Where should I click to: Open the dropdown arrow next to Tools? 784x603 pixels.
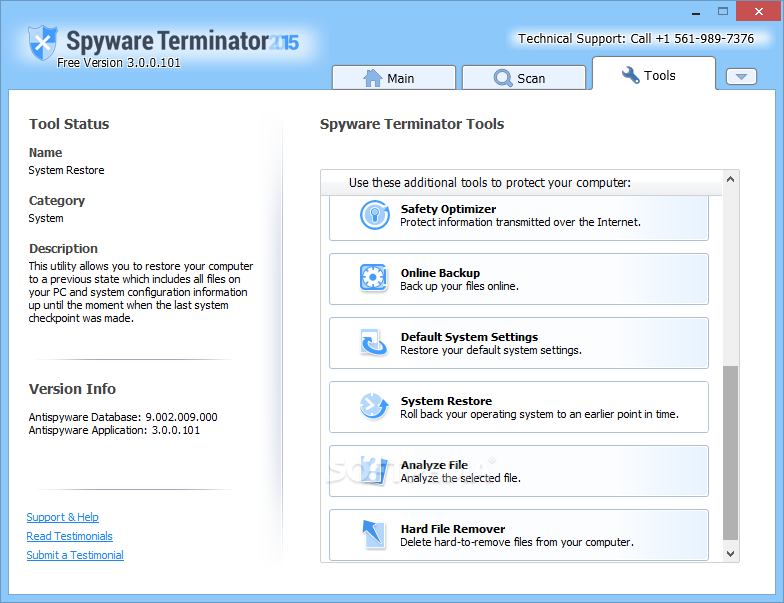741,76
